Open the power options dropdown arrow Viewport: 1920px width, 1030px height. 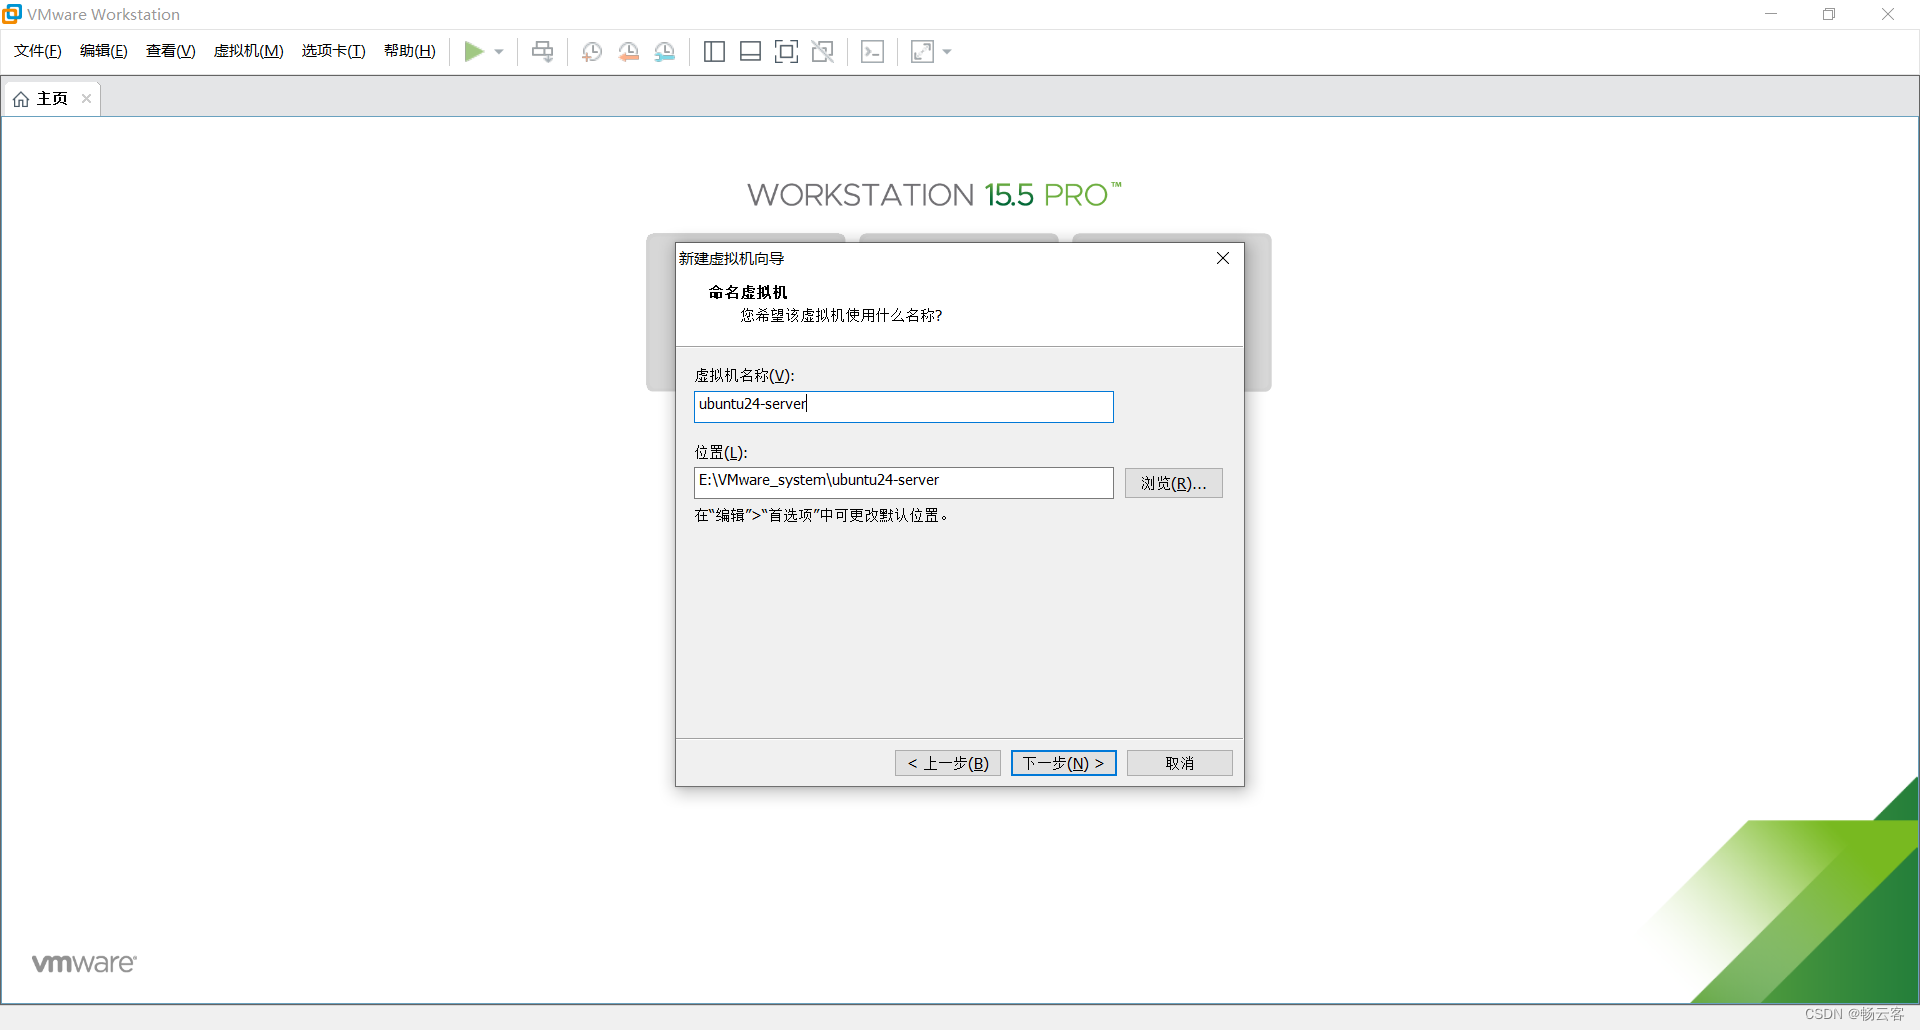click(499, 52)
